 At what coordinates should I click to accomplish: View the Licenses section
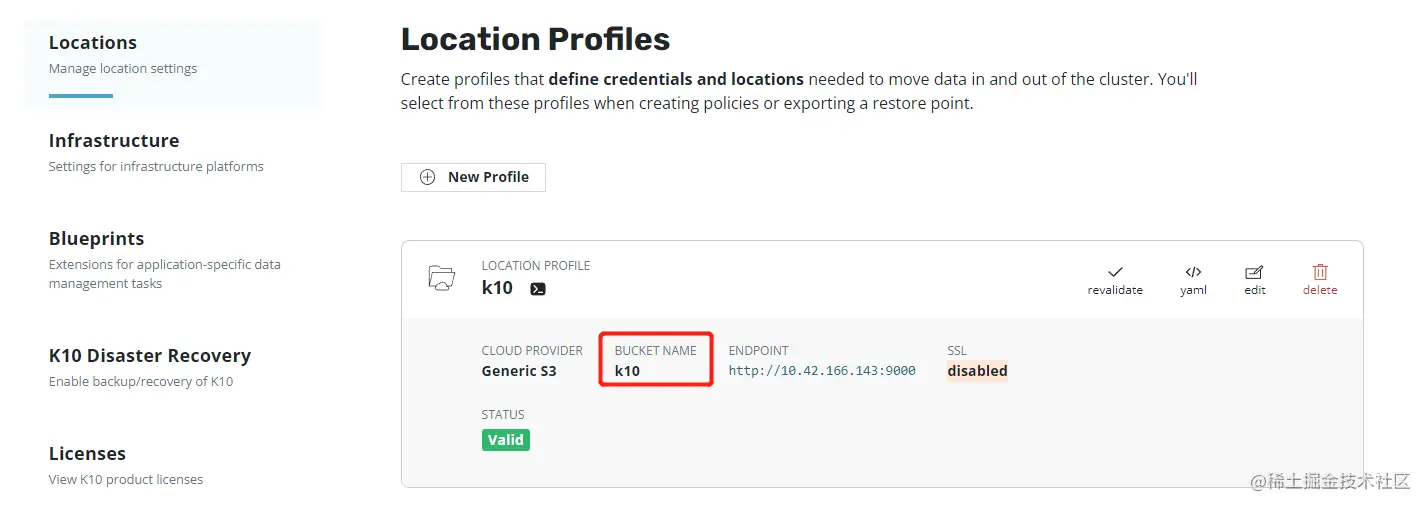click(x=88, y=454)
